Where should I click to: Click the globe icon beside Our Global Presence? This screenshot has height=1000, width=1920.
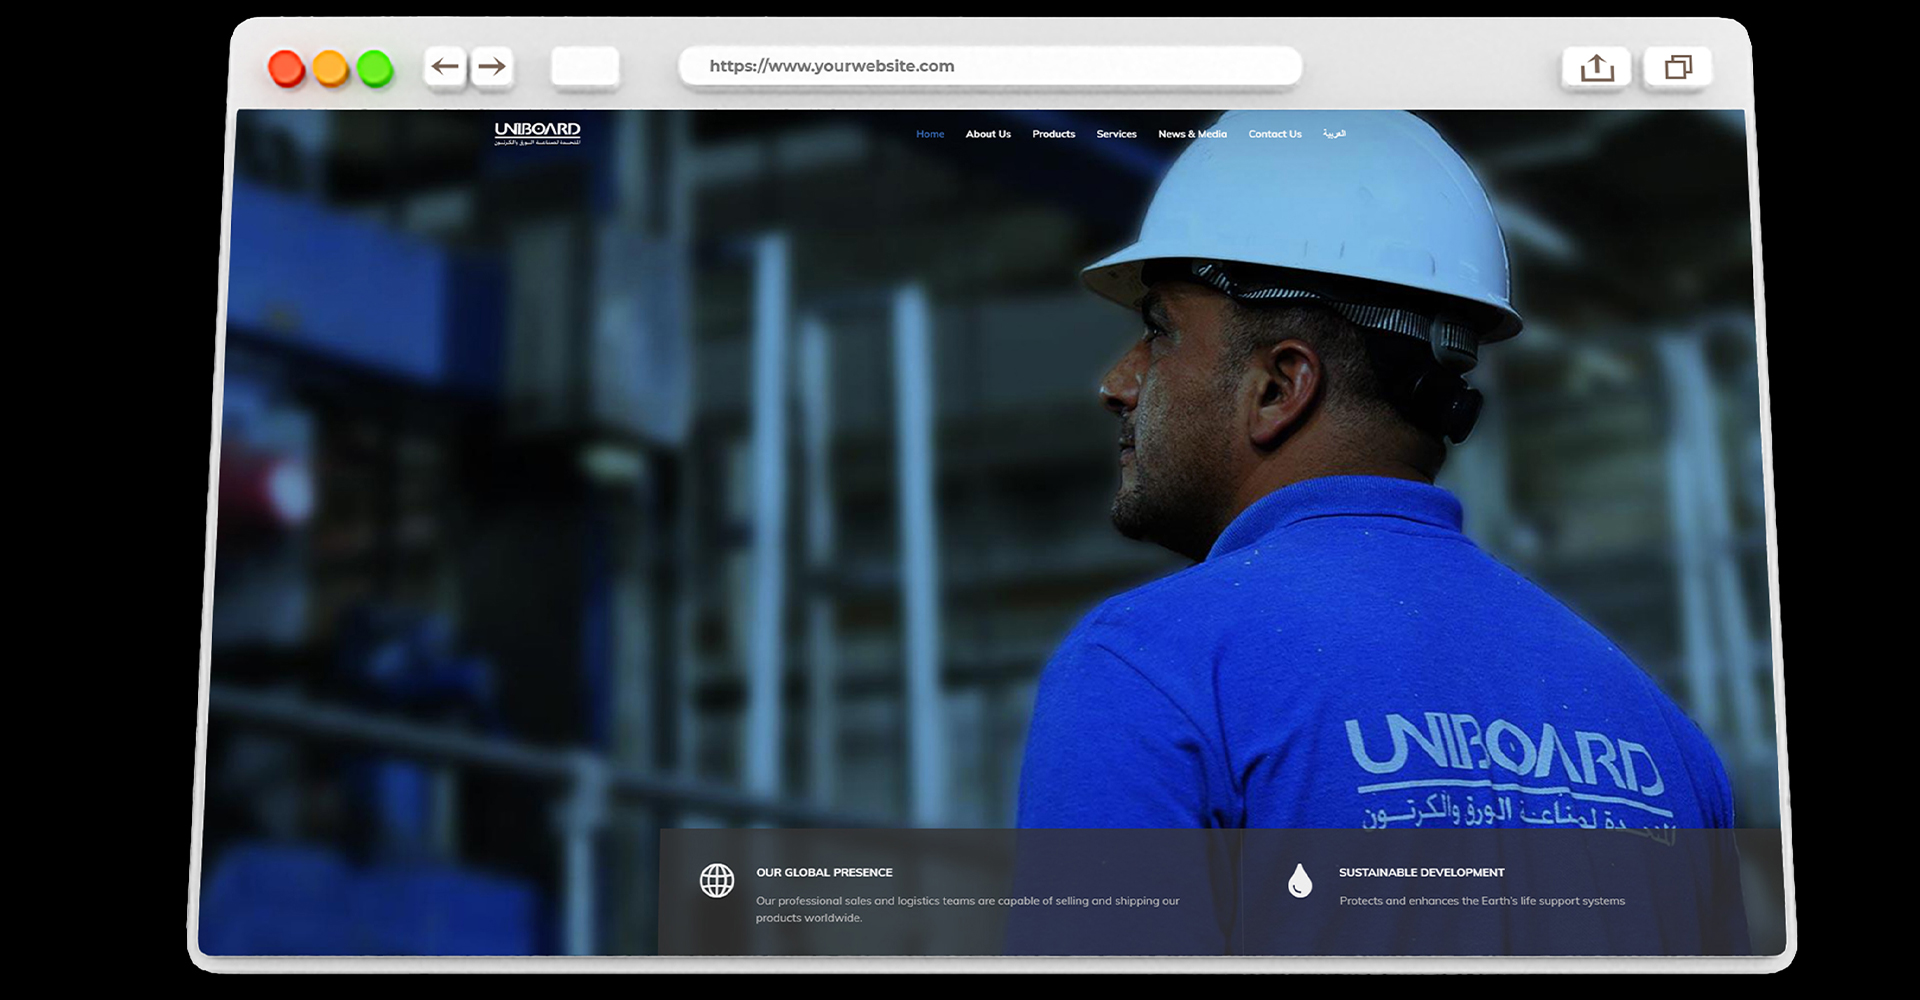click(x=716, y=881)
